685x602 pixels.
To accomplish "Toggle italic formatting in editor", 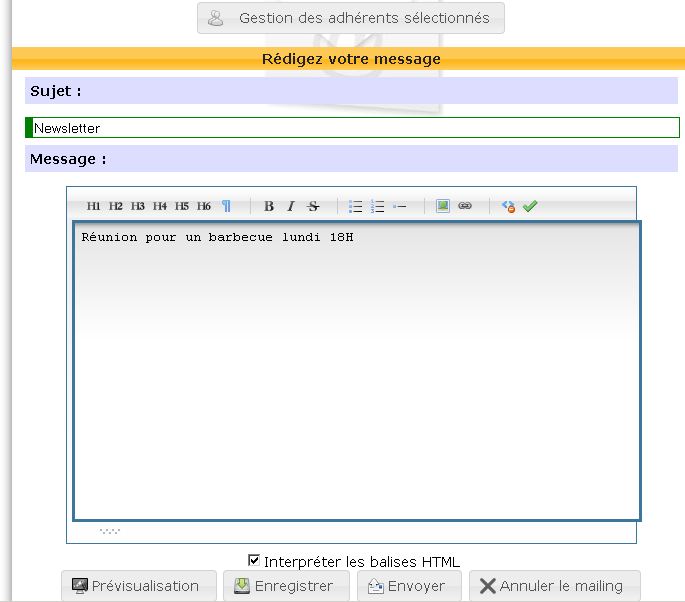I will tap(291, 206).
